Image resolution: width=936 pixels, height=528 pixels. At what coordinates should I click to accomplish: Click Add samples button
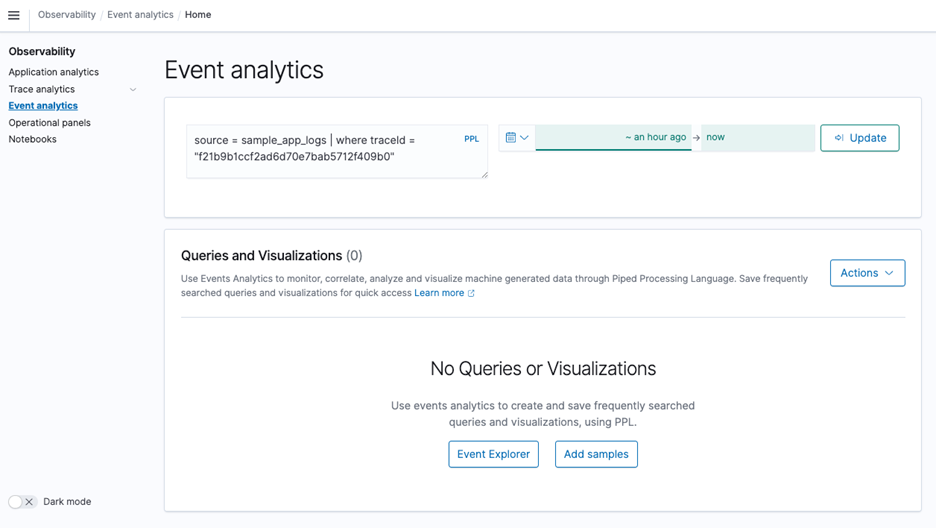(596, 454)
